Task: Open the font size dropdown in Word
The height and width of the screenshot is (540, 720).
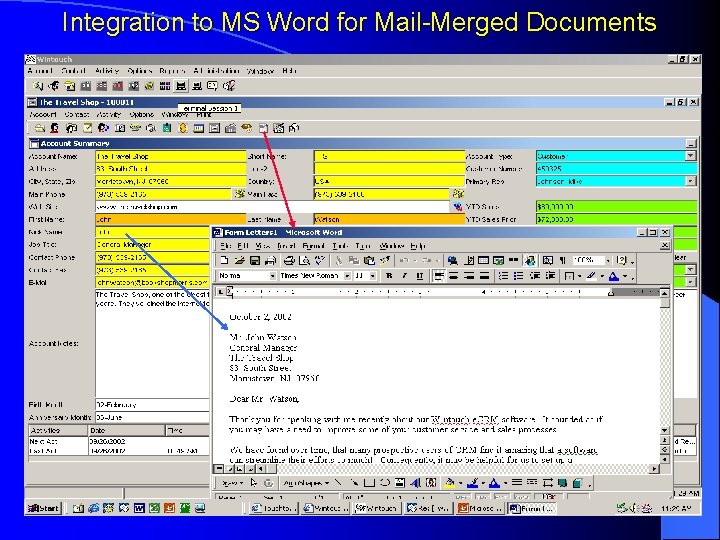Action: tap(372, 276)
